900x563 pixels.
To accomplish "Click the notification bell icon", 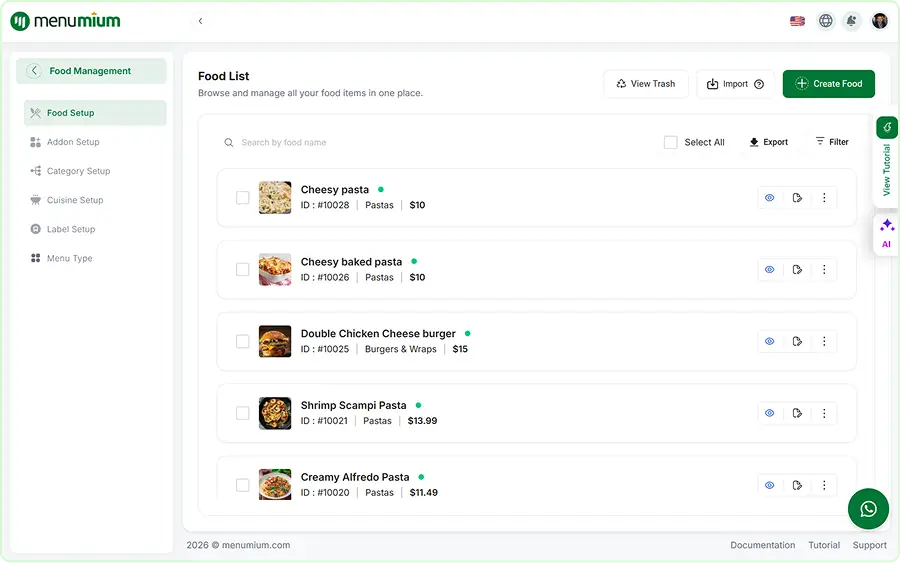I will (x=851, y=21).
